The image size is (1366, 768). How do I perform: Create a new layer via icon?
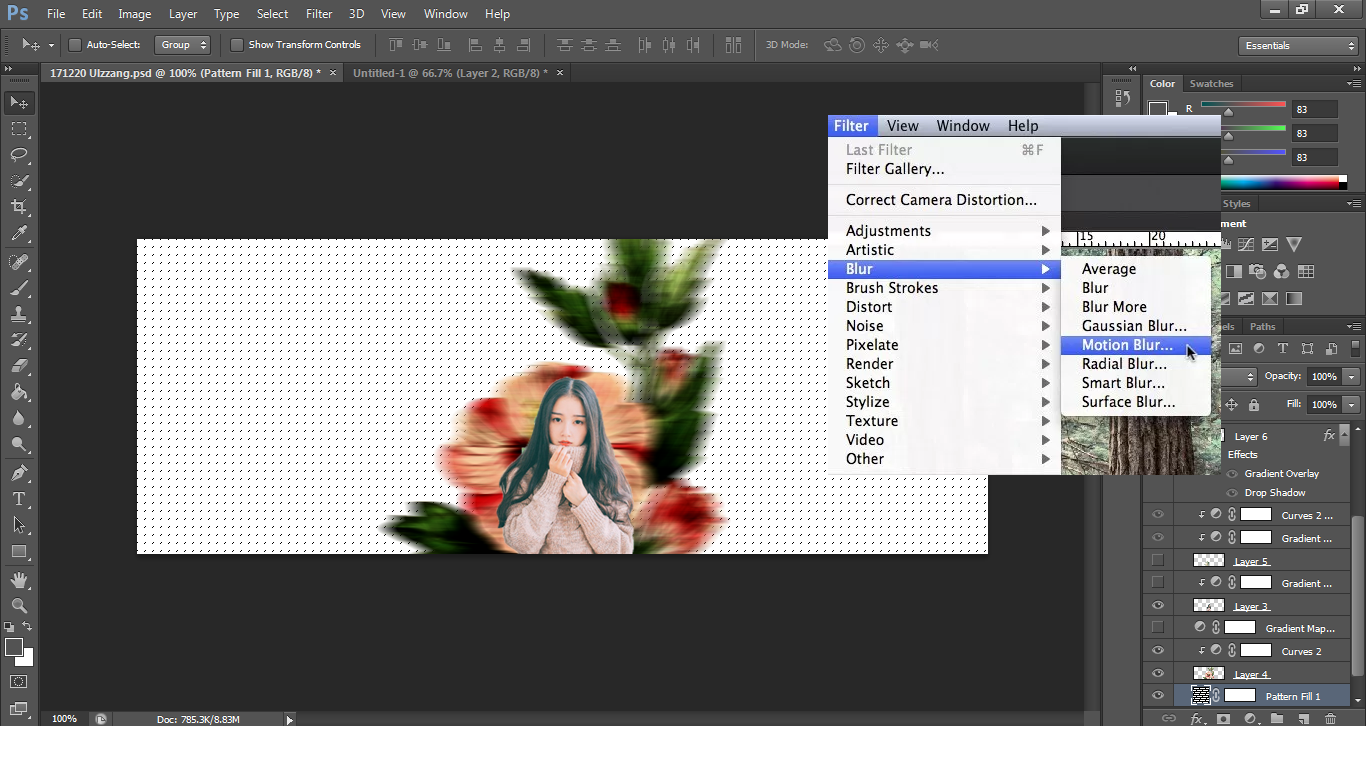click(1304, 719)
